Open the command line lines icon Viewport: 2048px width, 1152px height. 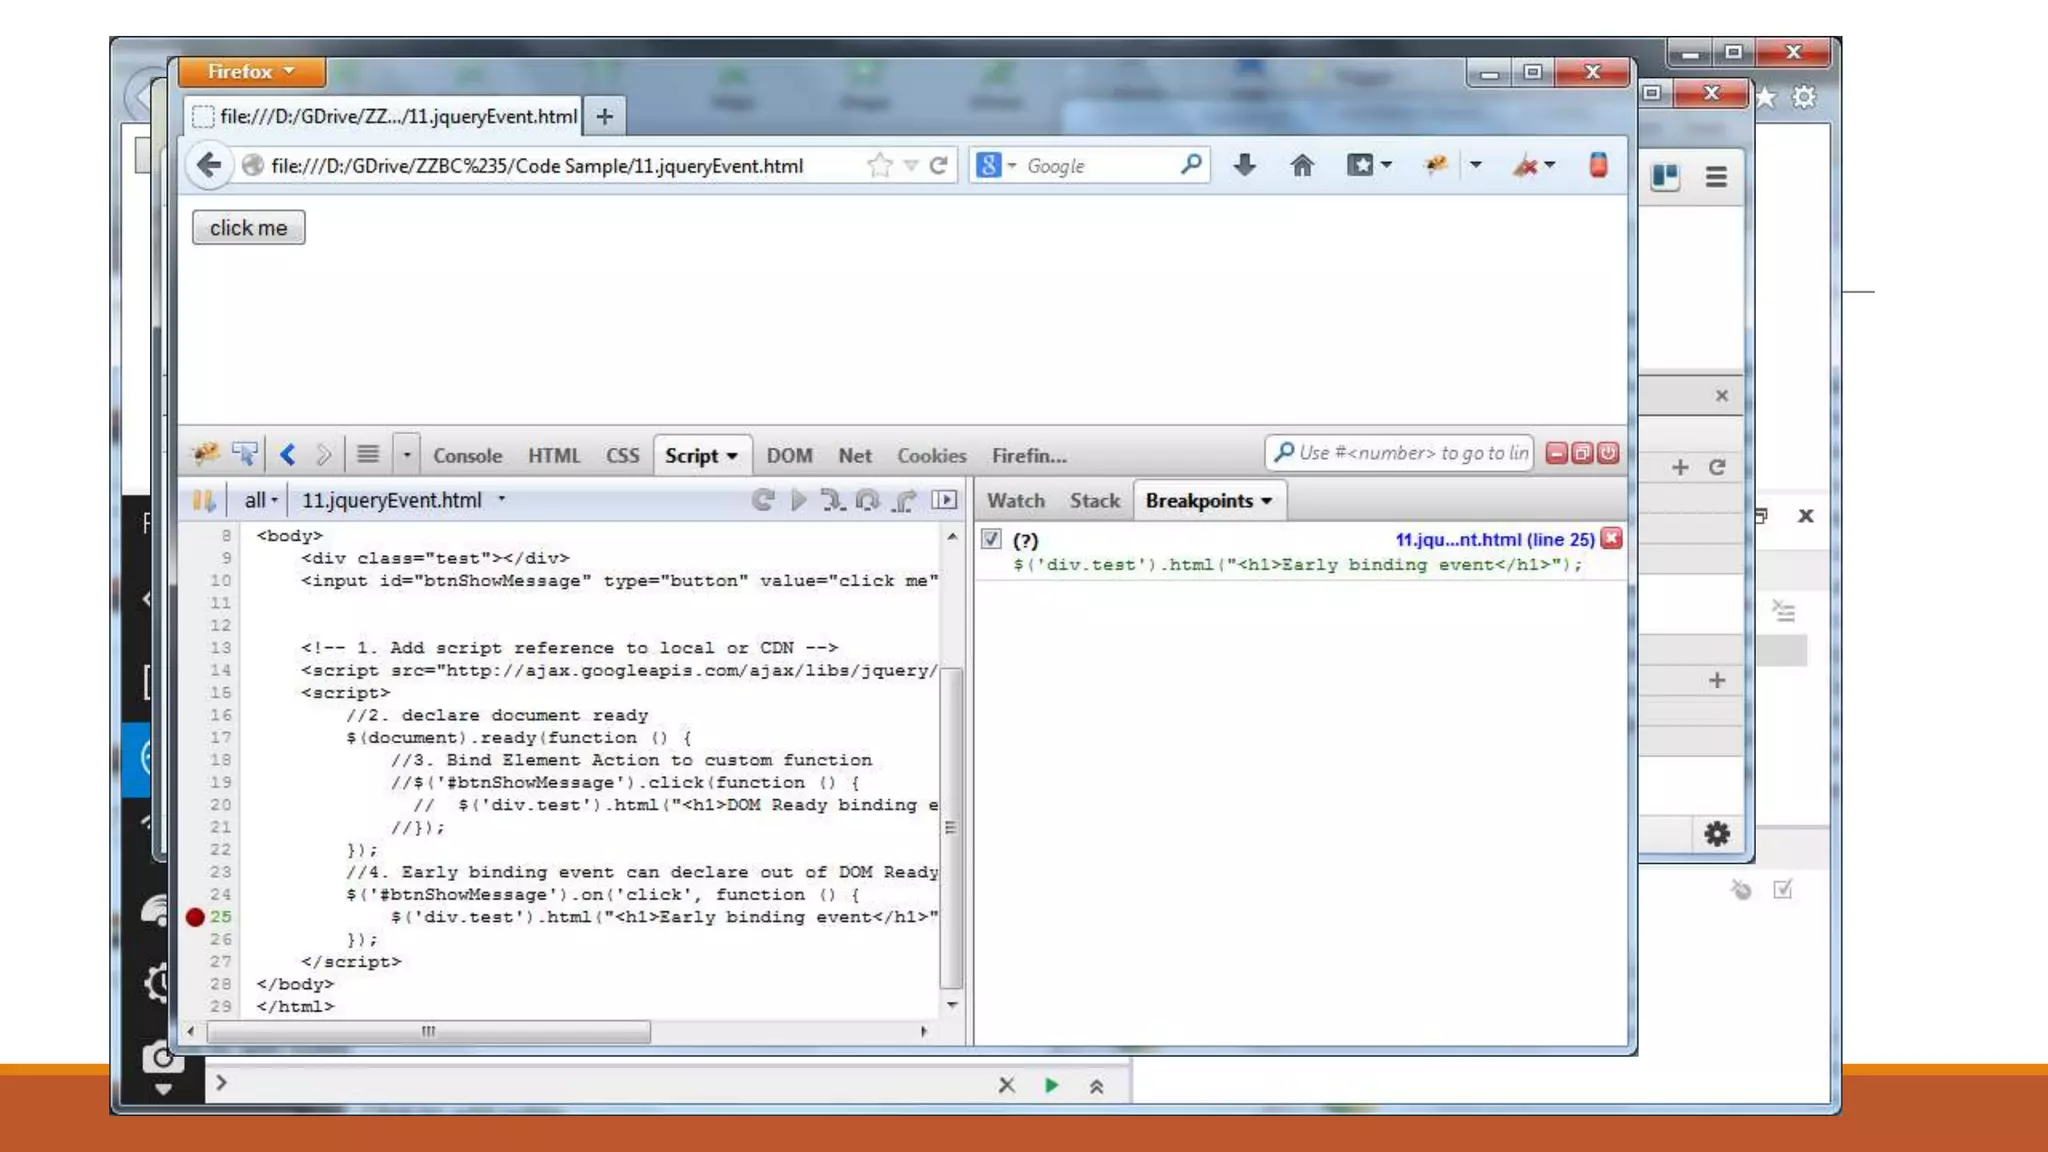[367, 455]
